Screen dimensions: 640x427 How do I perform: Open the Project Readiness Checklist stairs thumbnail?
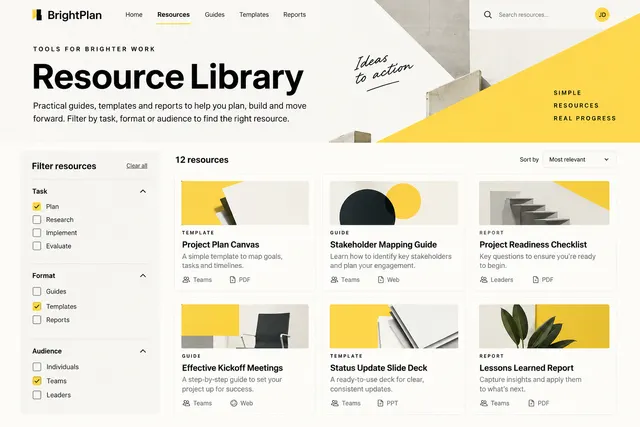click(544, 203)
